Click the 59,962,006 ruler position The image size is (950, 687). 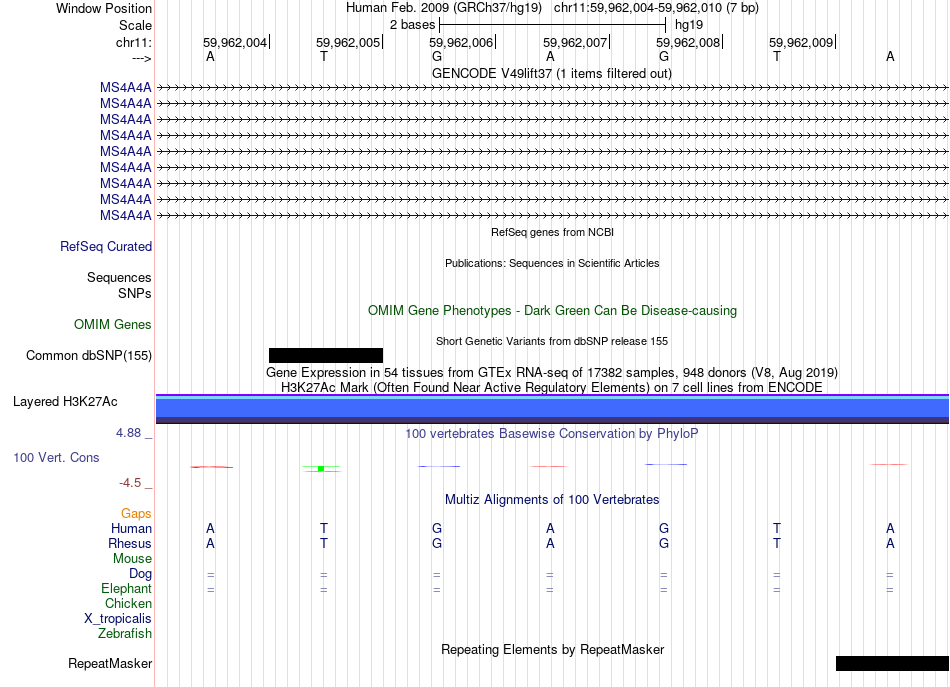click(461, 42)
